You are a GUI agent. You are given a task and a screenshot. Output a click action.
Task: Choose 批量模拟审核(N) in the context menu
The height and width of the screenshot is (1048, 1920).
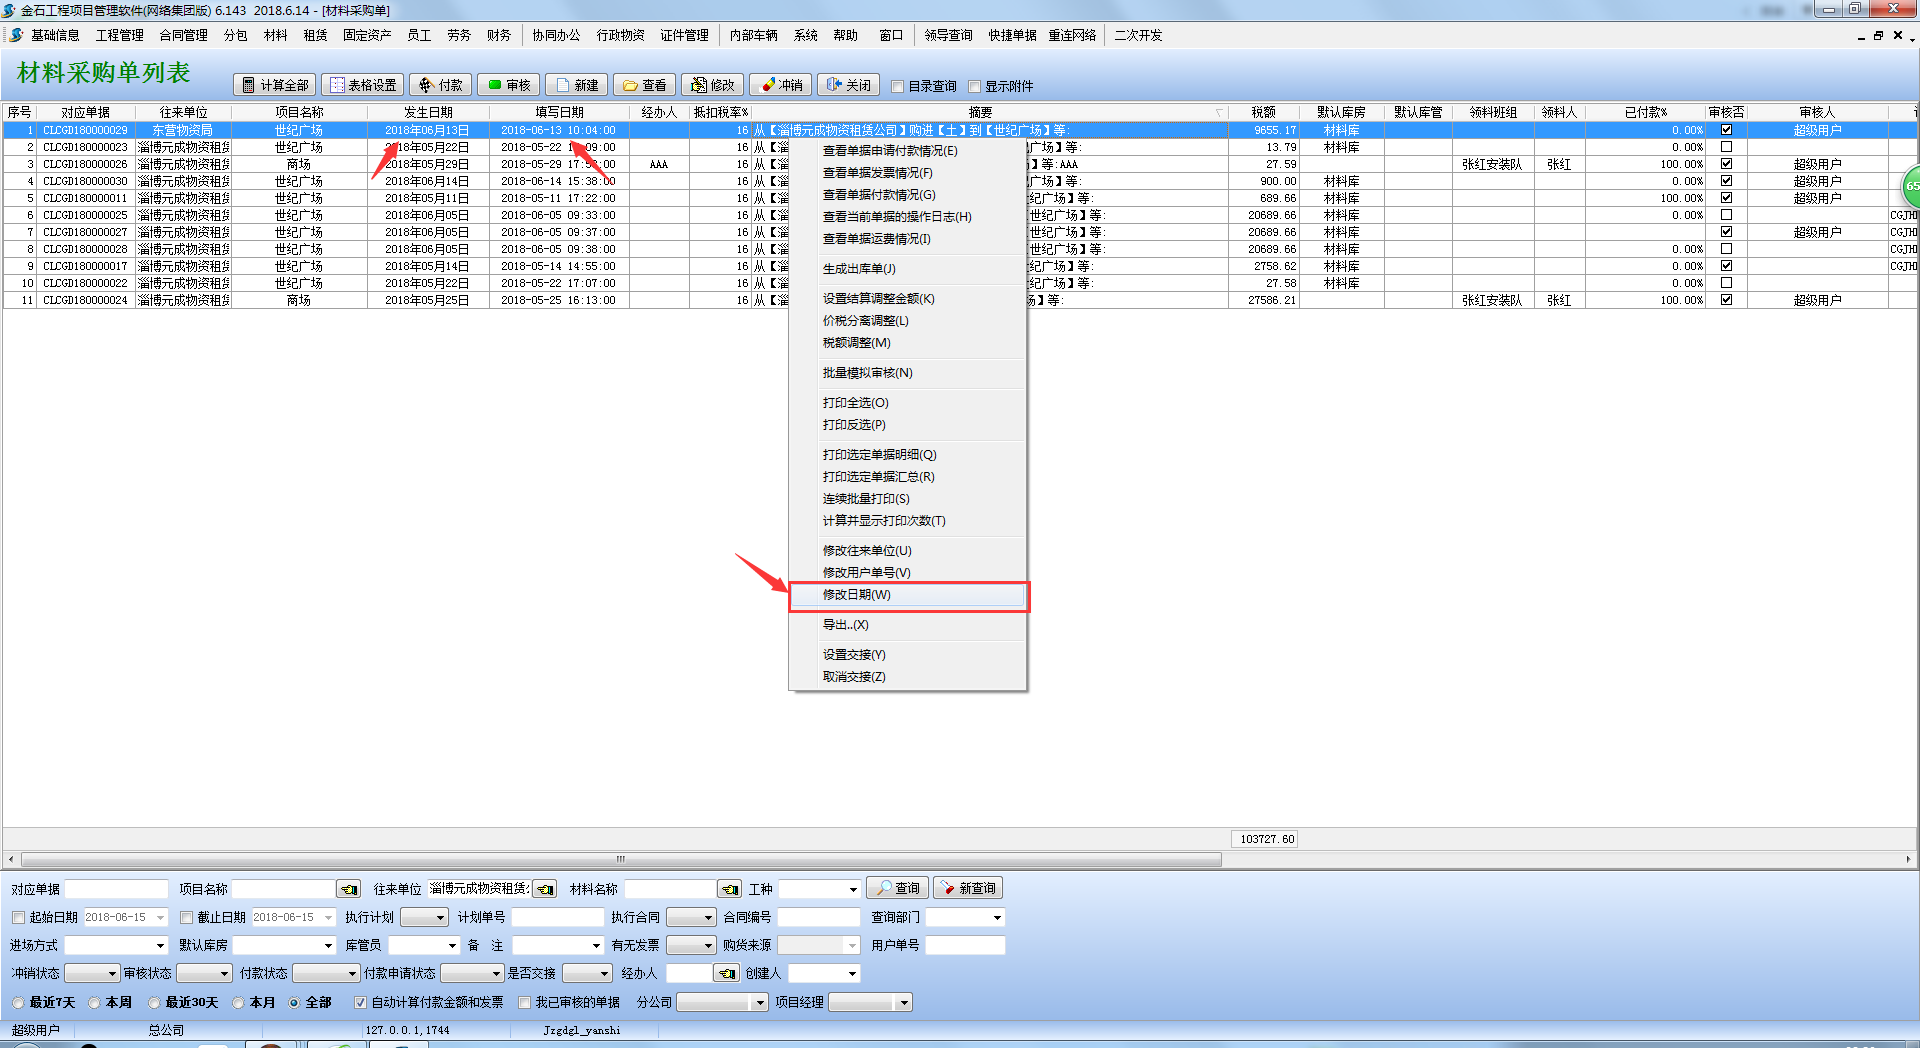coord(908,373)
